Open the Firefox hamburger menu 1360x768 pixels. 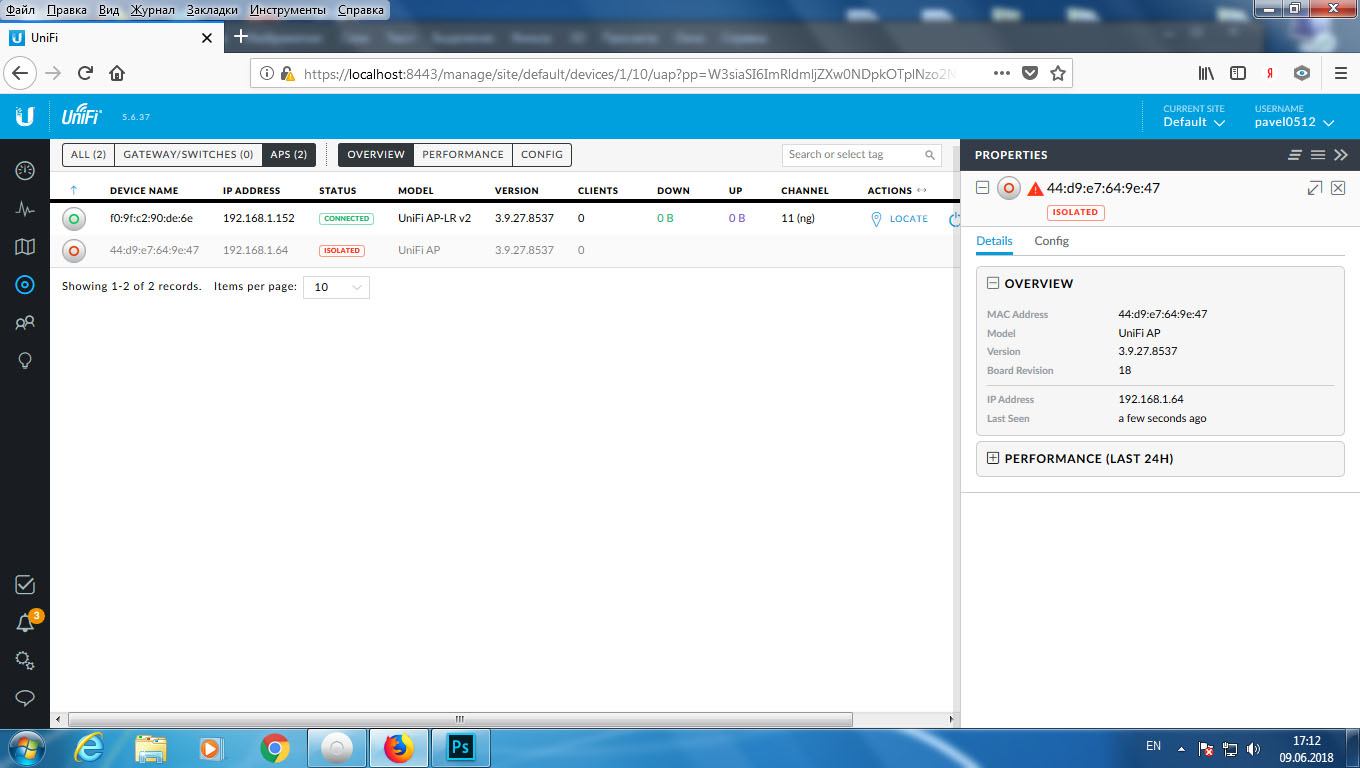[x=1341, y=73]
